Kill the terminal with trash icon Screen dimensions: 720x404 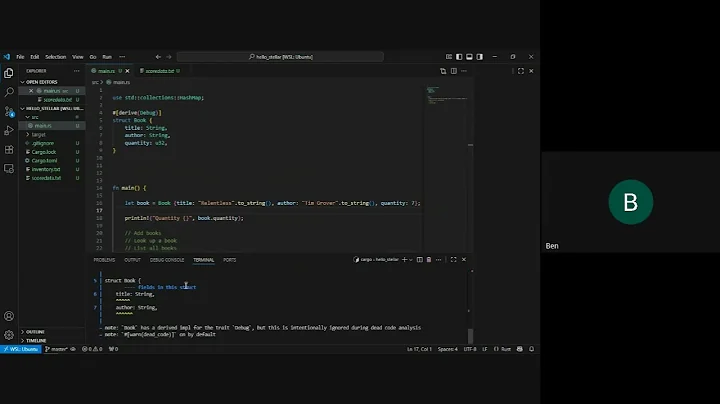(x=429, y=259)
